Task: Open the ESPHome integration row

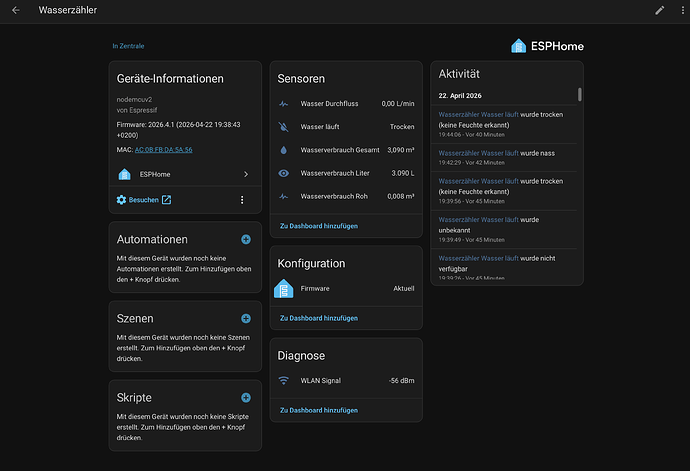Action: point(185,174)
